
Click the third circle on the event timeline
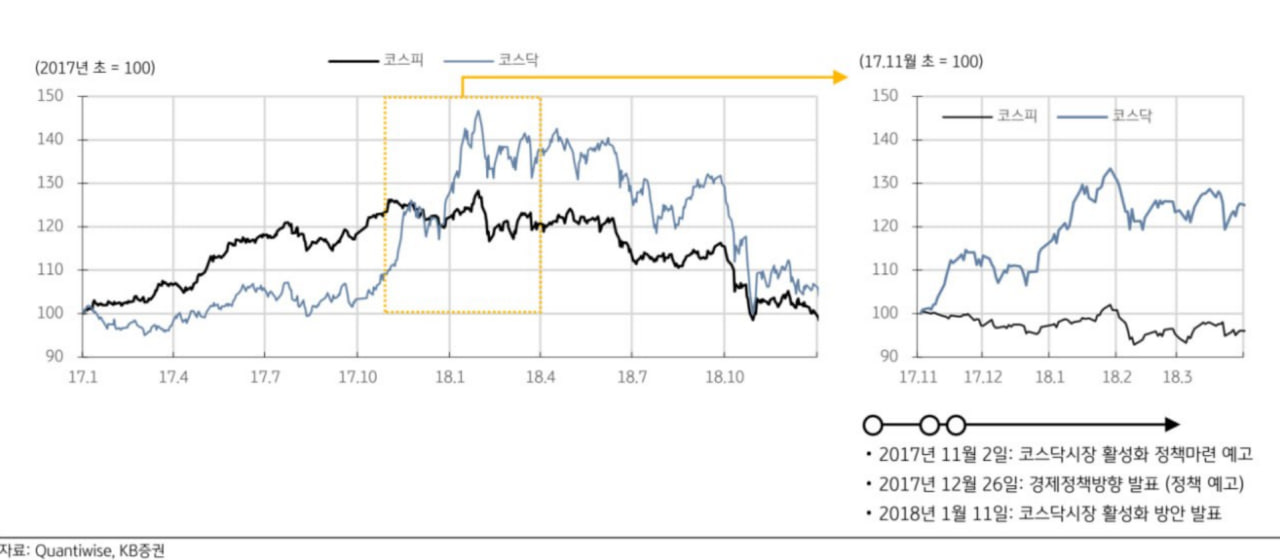[x=956, y=424]
